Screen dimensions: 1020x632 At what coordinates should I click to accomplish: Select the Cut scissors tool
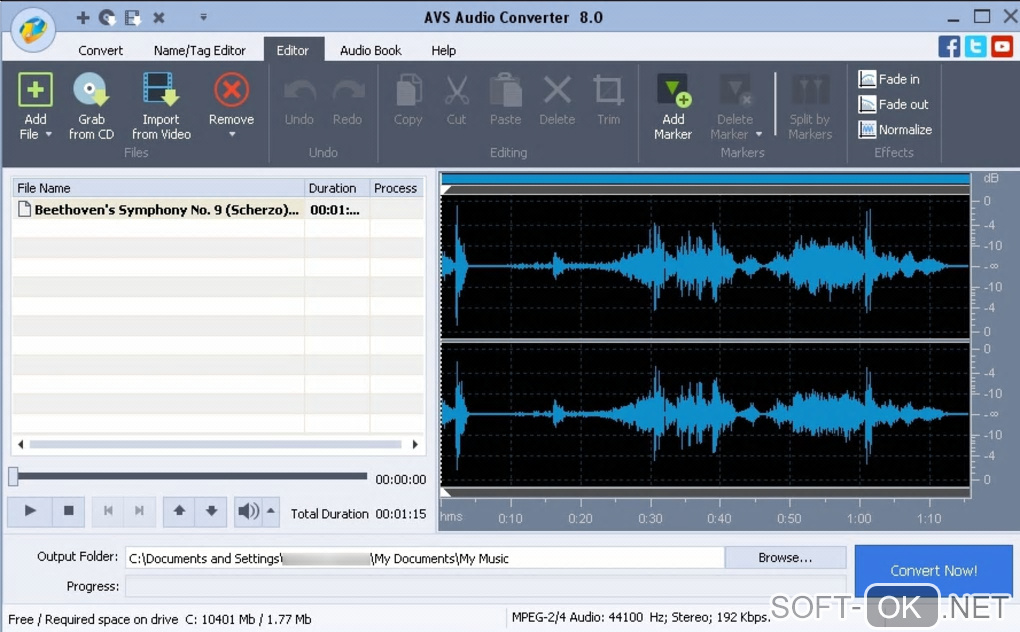pyautogui.click(x=456, y=100)
